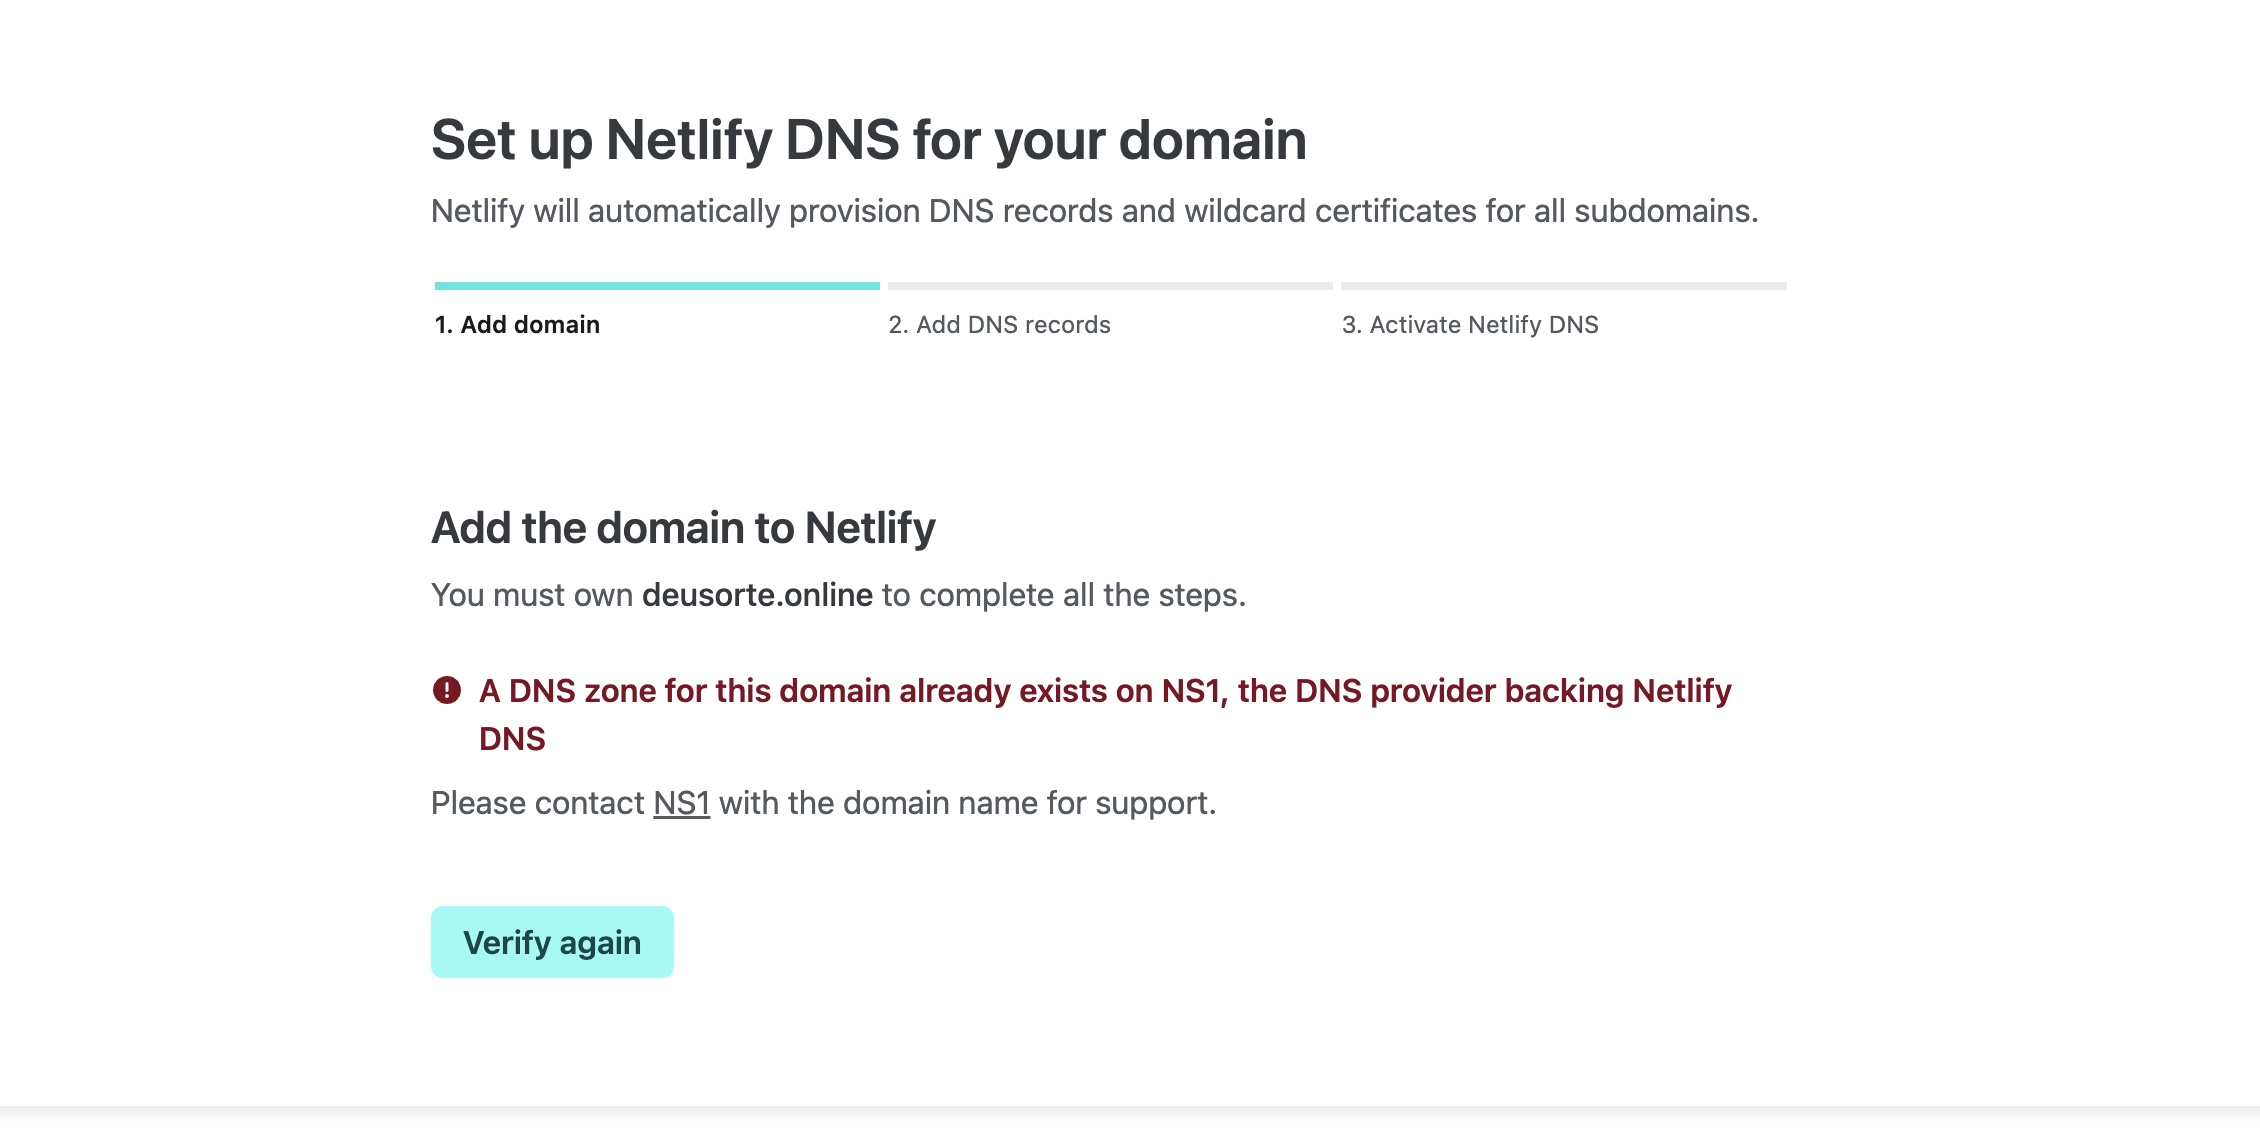Click the "Add the domain to Netlify" heading
This screenshot has width=2260, height=1142.
click(x=683, y=528)
